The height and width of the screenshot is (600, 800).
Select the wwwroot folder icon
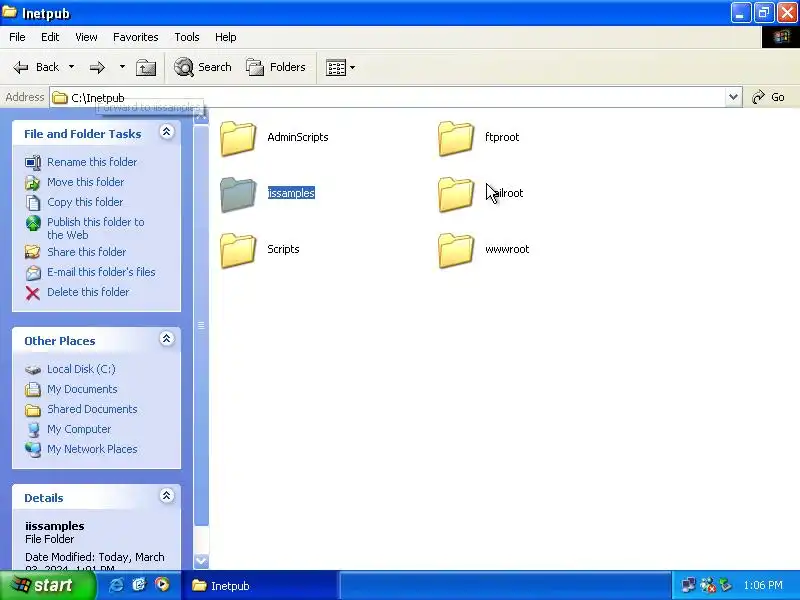pos(456,250)
